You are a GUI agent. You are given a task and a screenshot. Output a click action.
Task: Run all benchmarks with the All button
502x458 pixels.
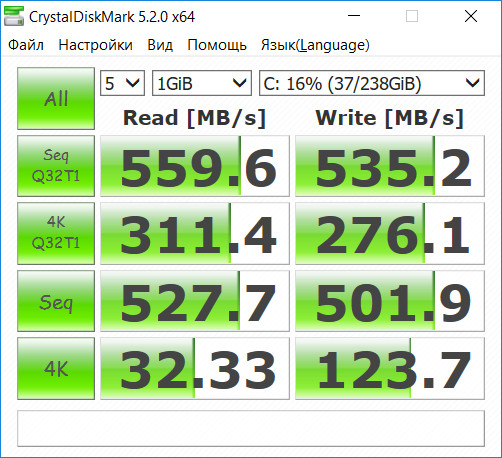56,99
